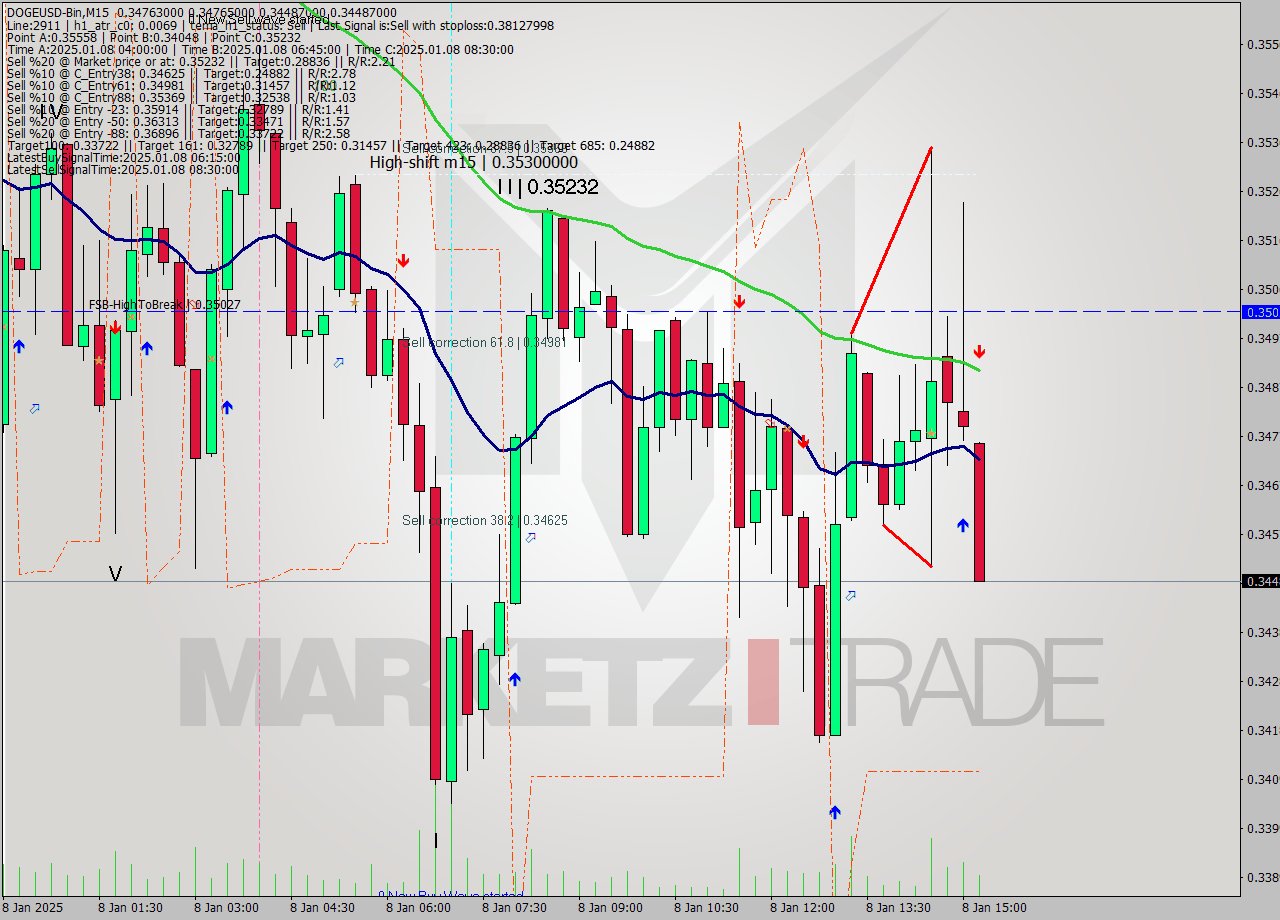Select the 'V' wave label
1280x920 pixels.
(116, 574)
